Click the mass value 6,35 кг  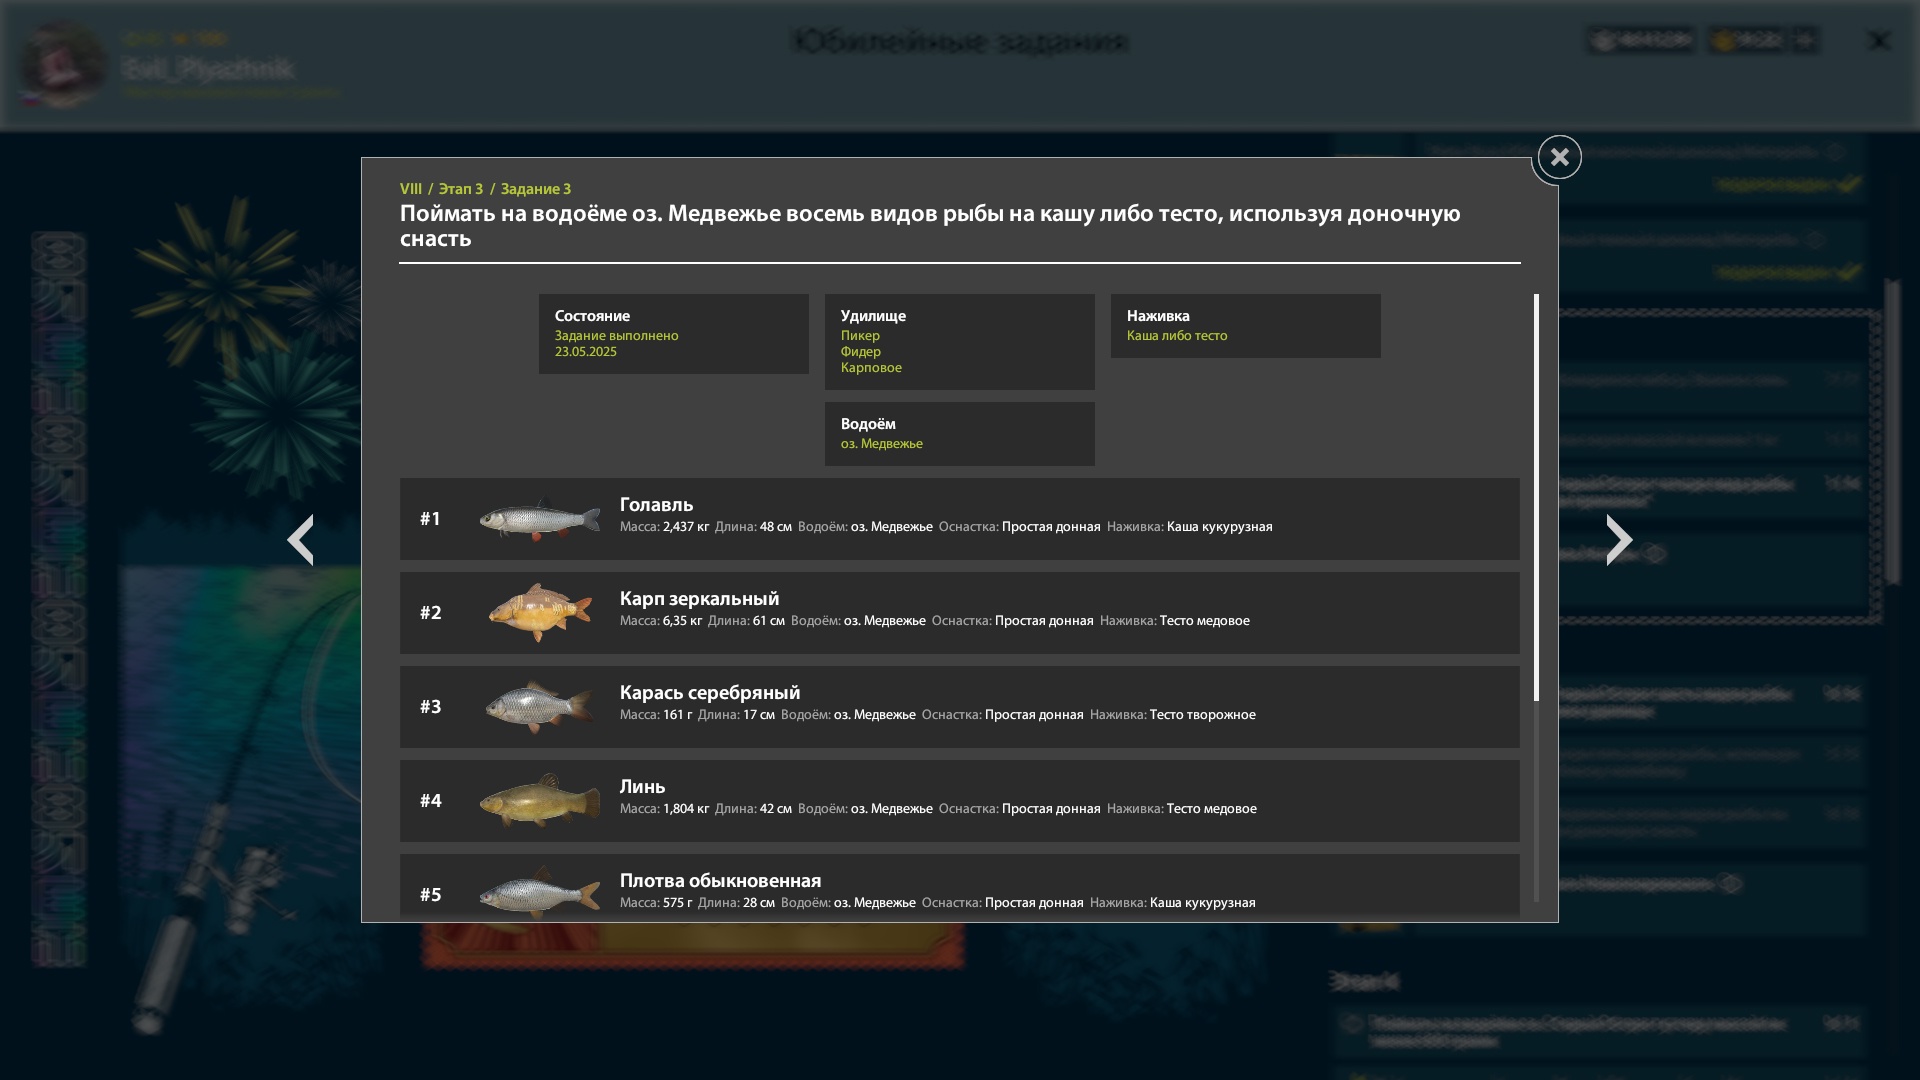pyautogui.click(x=682, y=621)
